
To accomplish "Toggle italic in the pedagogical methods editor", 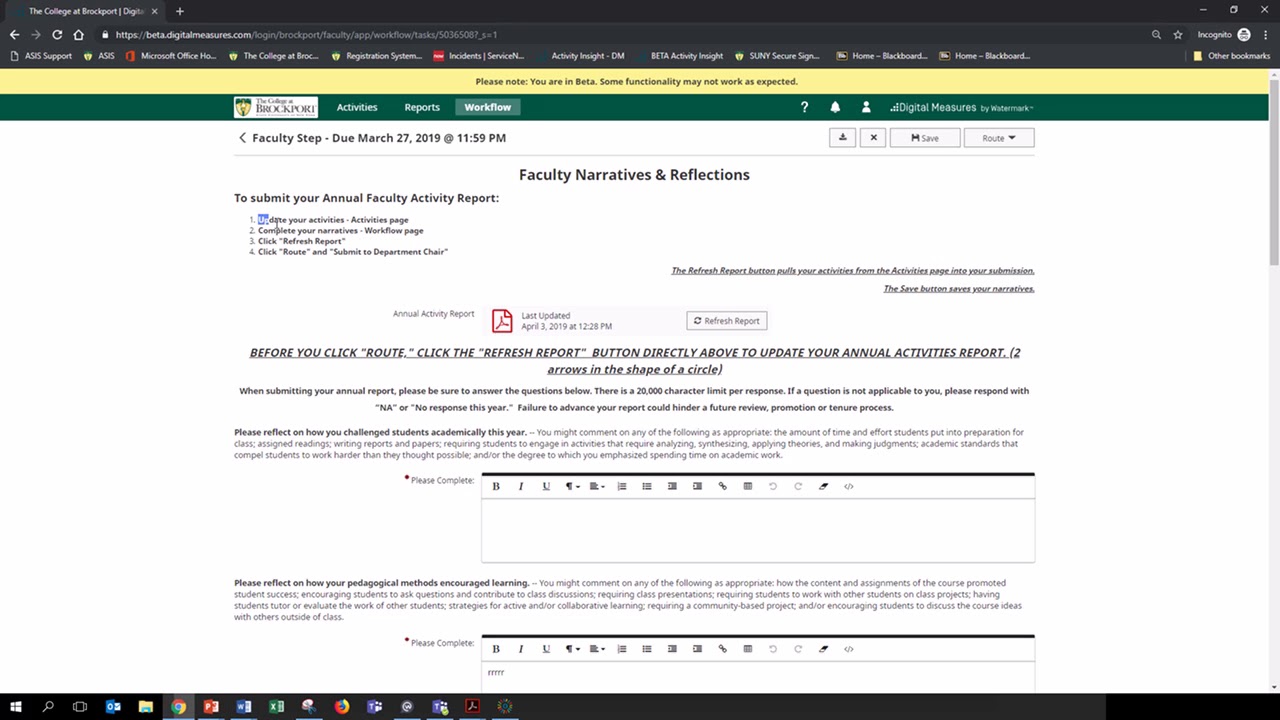I will (x=521, y=649).
